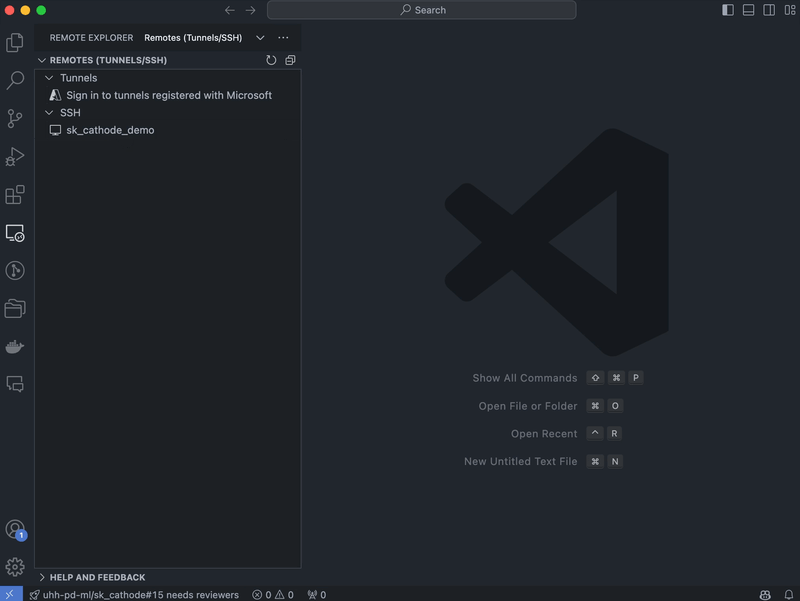Collapse all in Remotes section
Image resolution: width=800 pixels, height=601 pixels.
click(x=290, y=60)
